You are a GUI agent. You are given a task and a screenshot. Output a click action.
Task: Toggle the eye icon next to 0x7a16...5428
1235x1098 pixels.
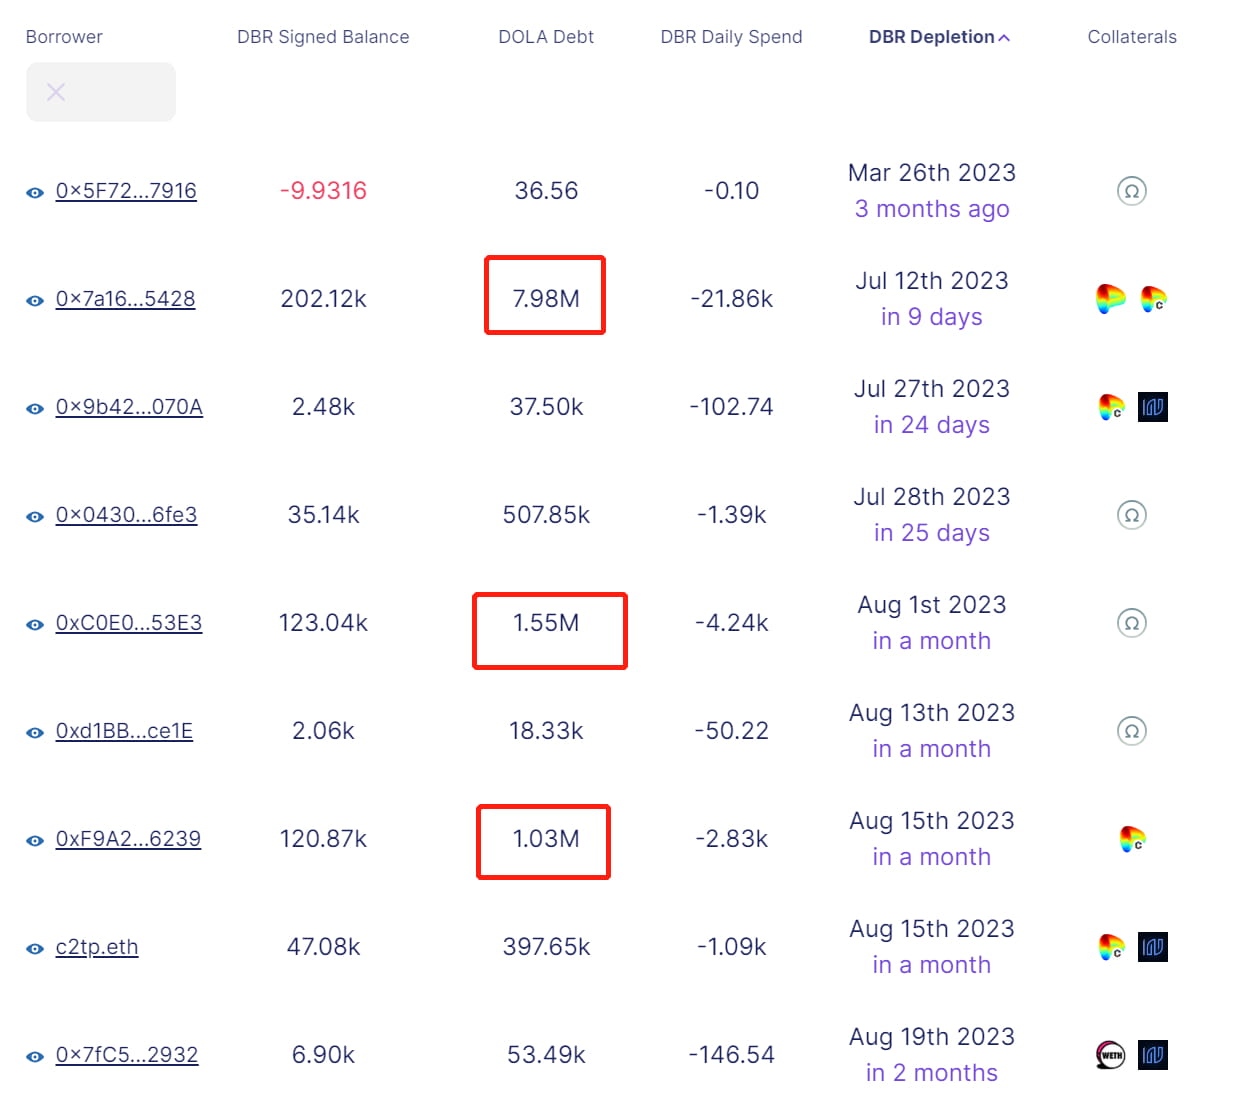[35, 301]
